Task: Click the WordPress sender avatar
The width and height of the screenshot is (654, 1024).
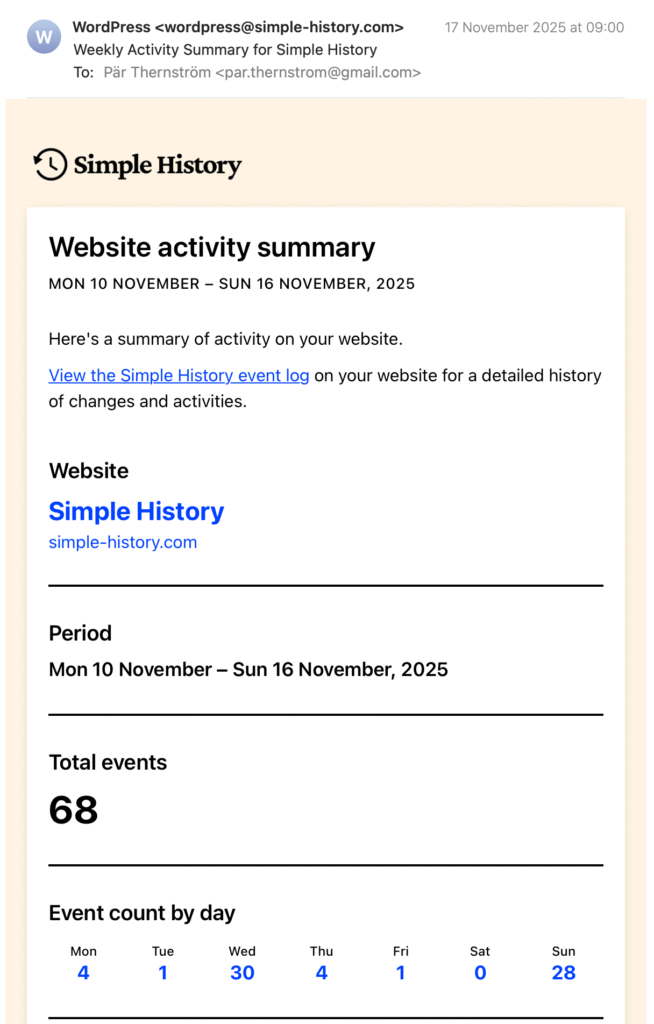Action: point(44,39)
